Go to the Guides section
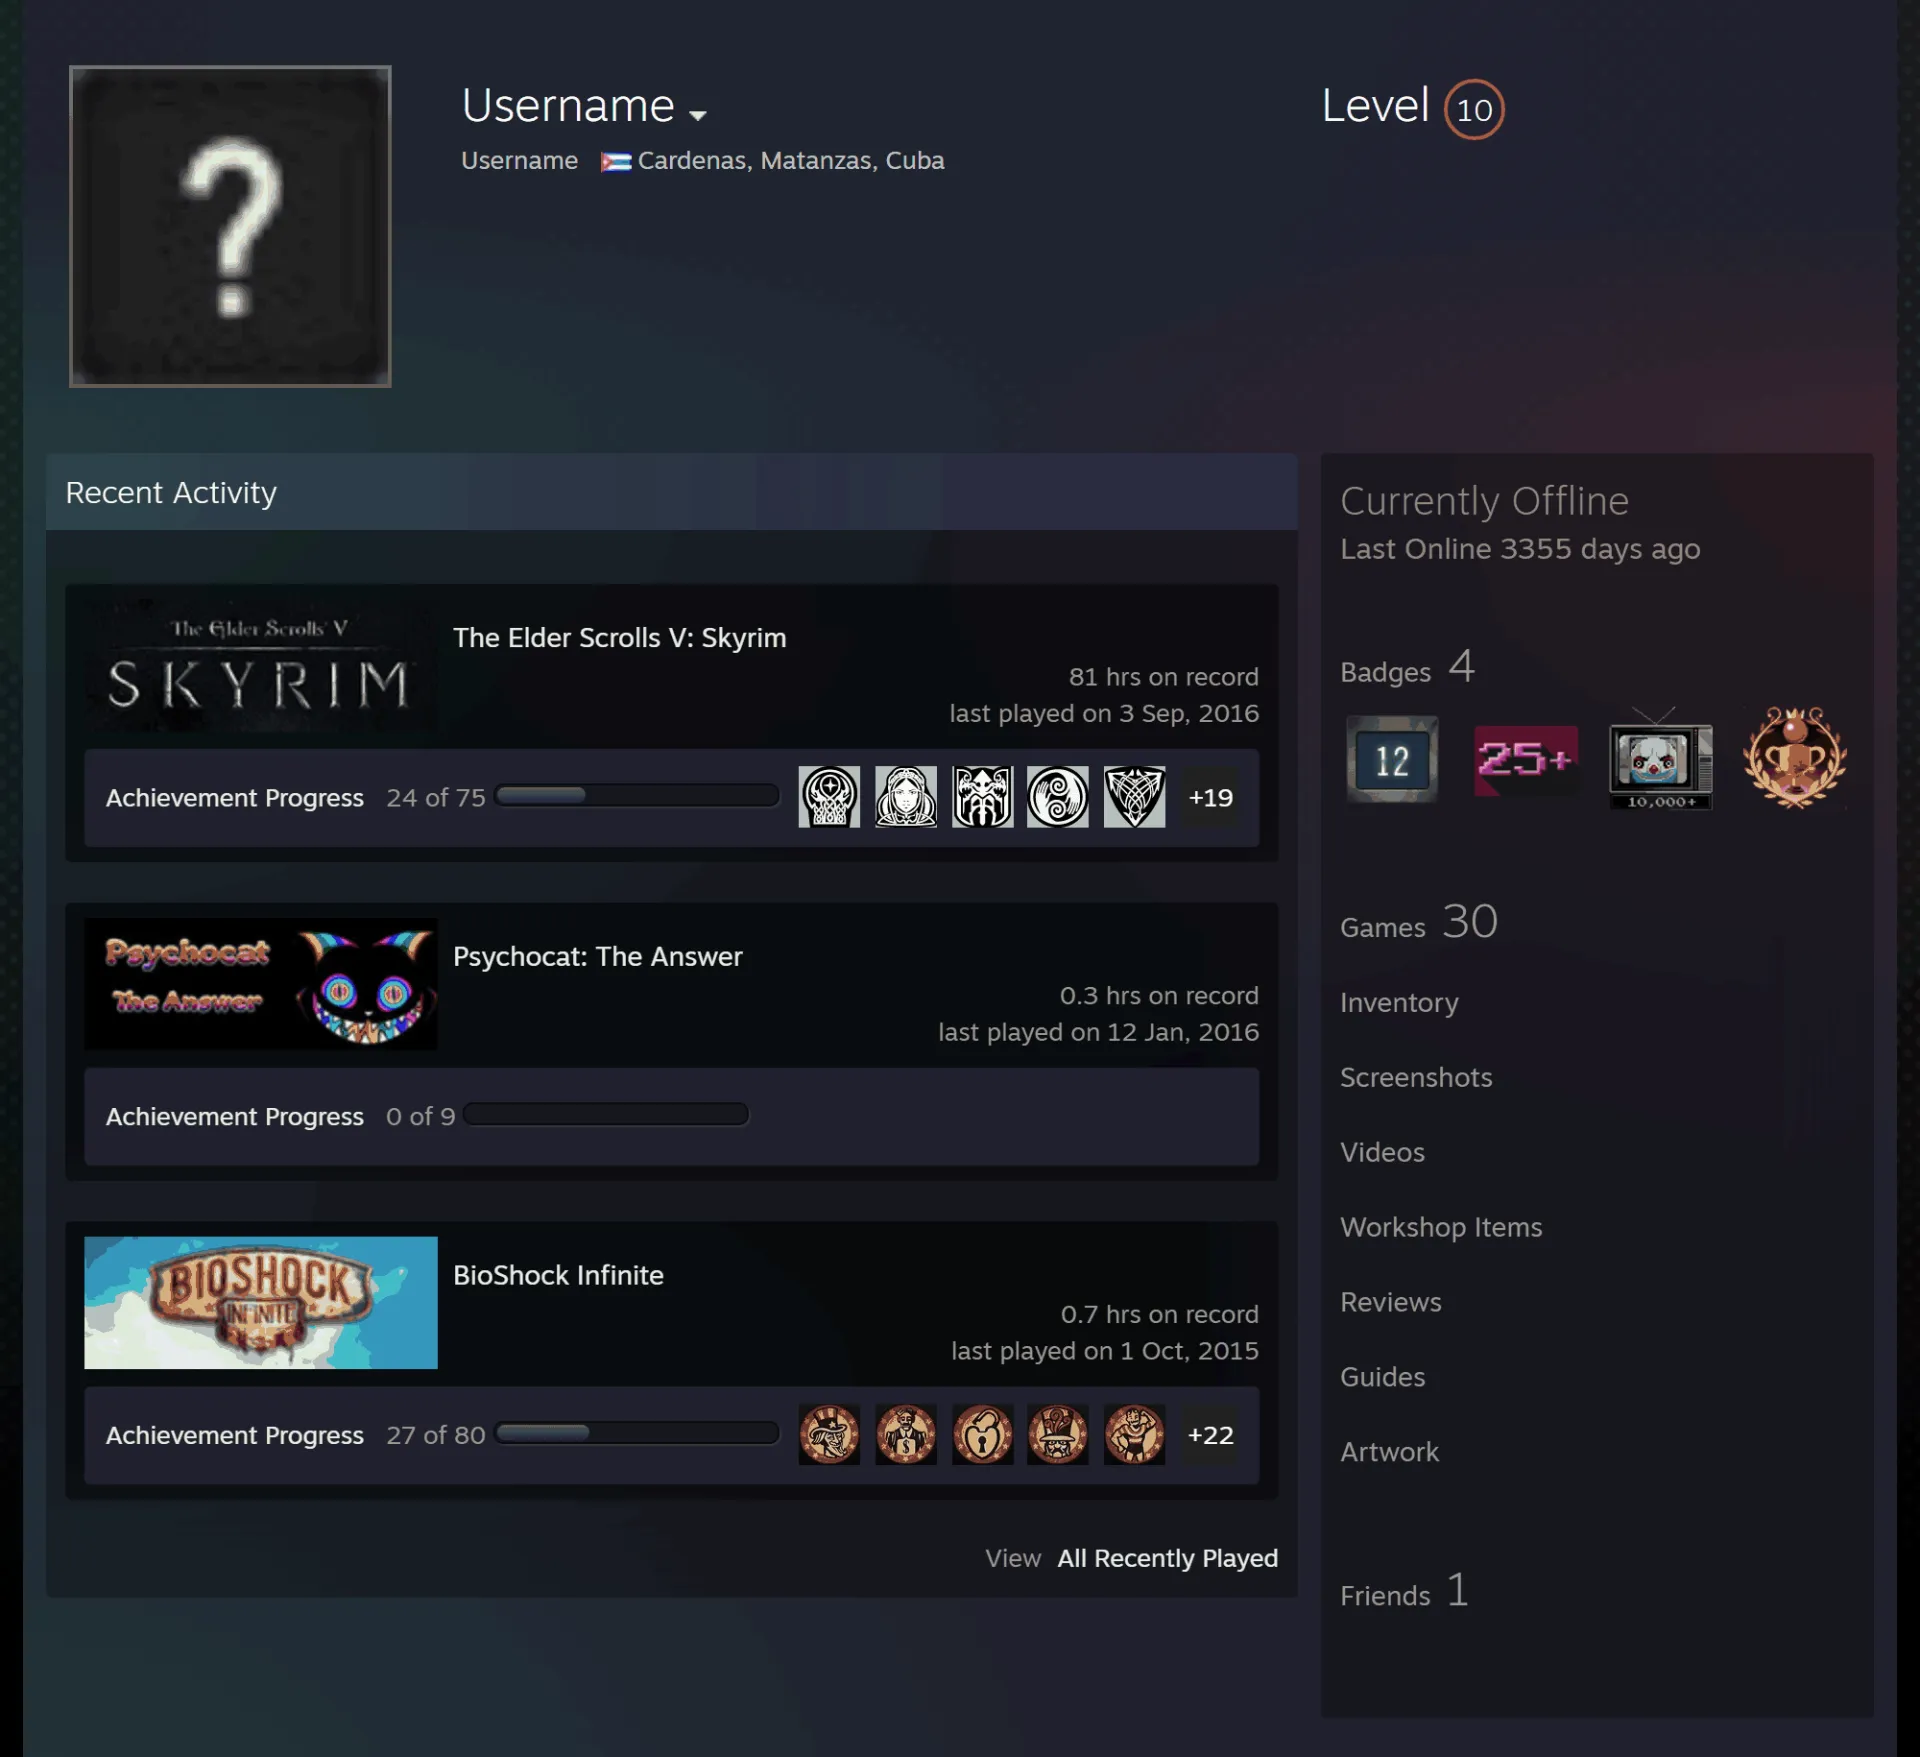The width and height of the screenshot is (1920, 1757). click(x=1382, y=1377)
